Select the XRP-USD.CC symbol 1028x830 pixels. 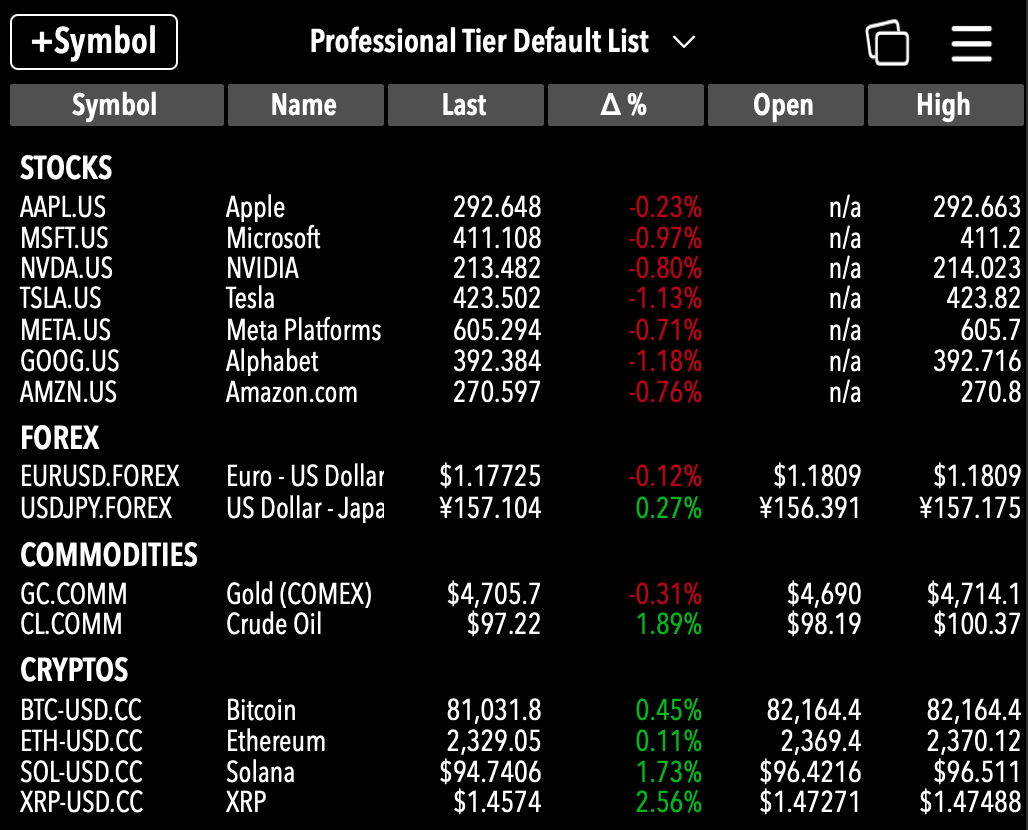coord(81,802)
